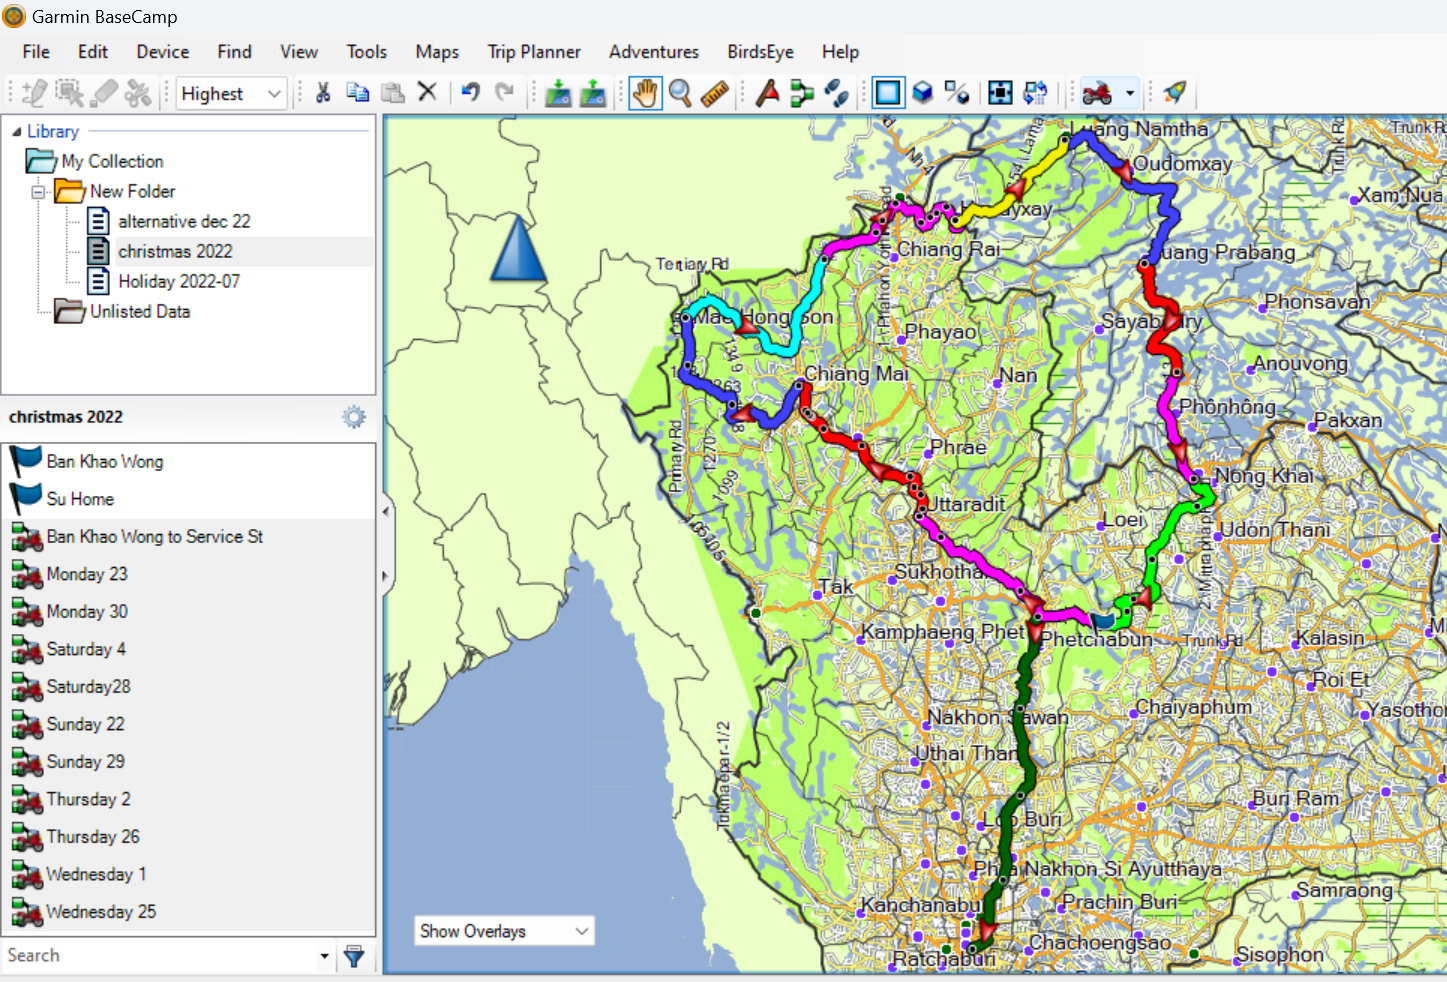The height and width of the screenshot is (982, 1447).
Task: Open the Trip Planner menu
Action: pyautogui.click(x=534, y=52)
